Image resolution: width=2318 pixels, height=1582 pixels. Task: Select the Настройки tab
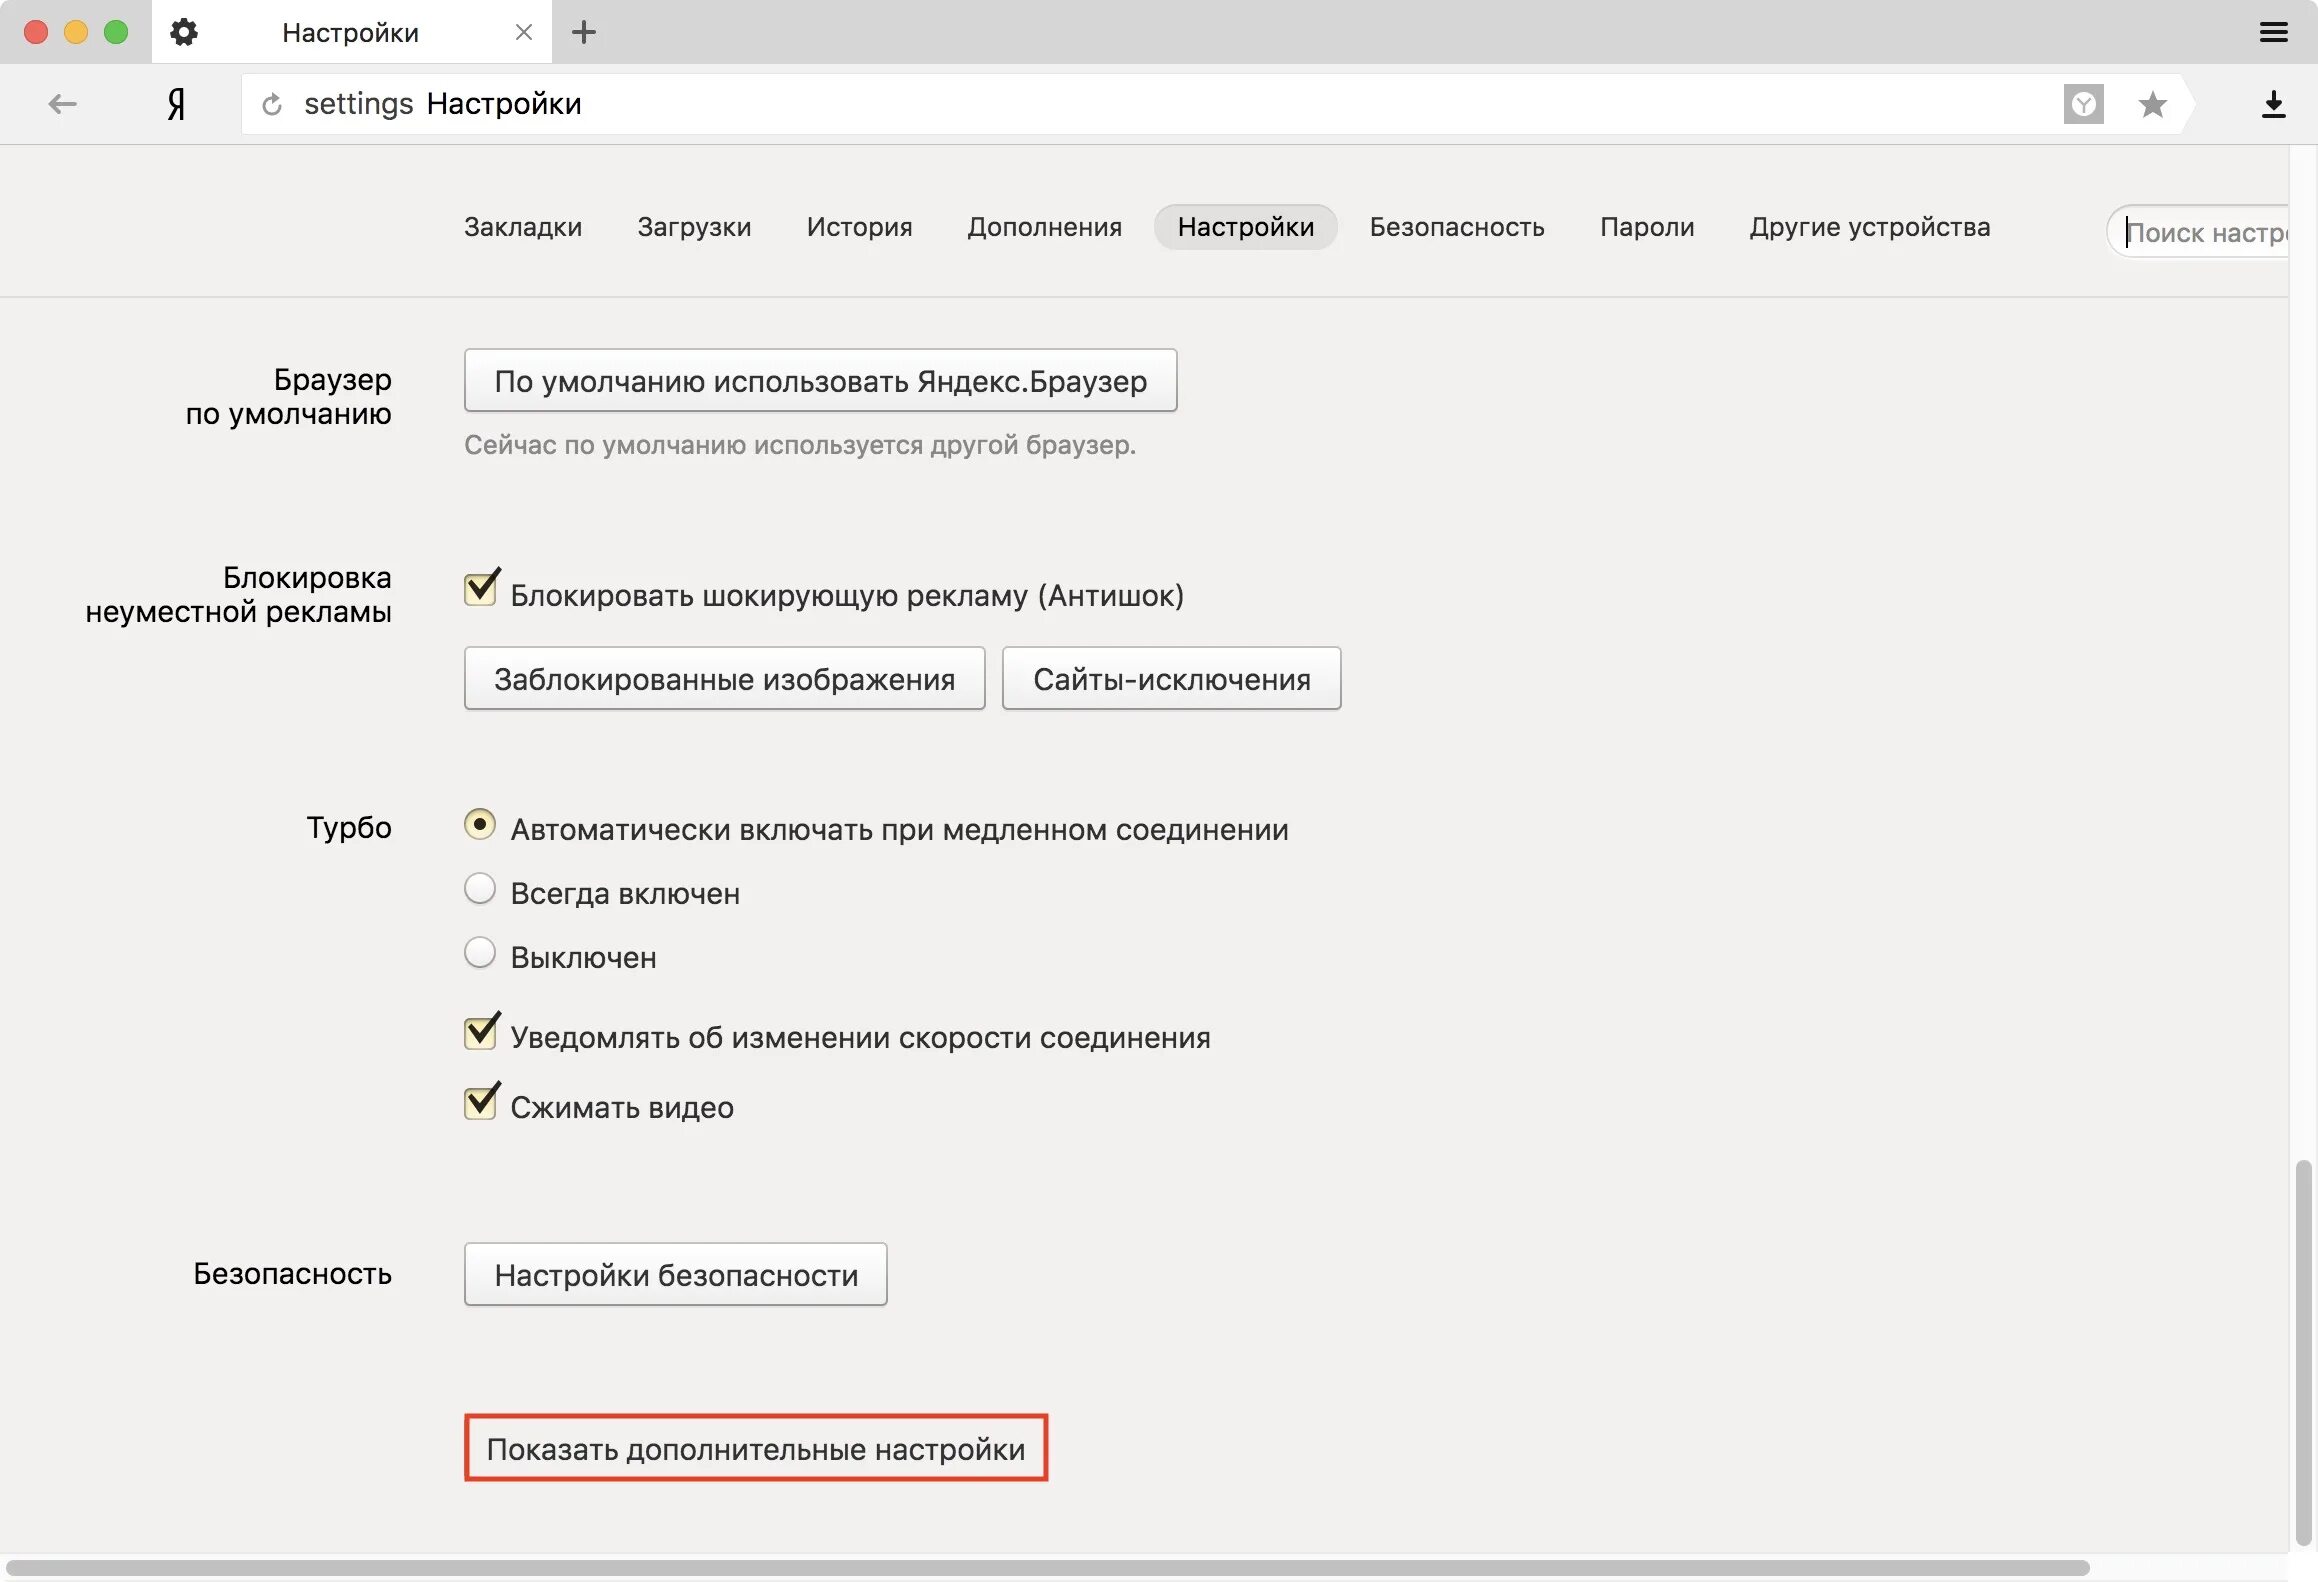coord(1246,227)
